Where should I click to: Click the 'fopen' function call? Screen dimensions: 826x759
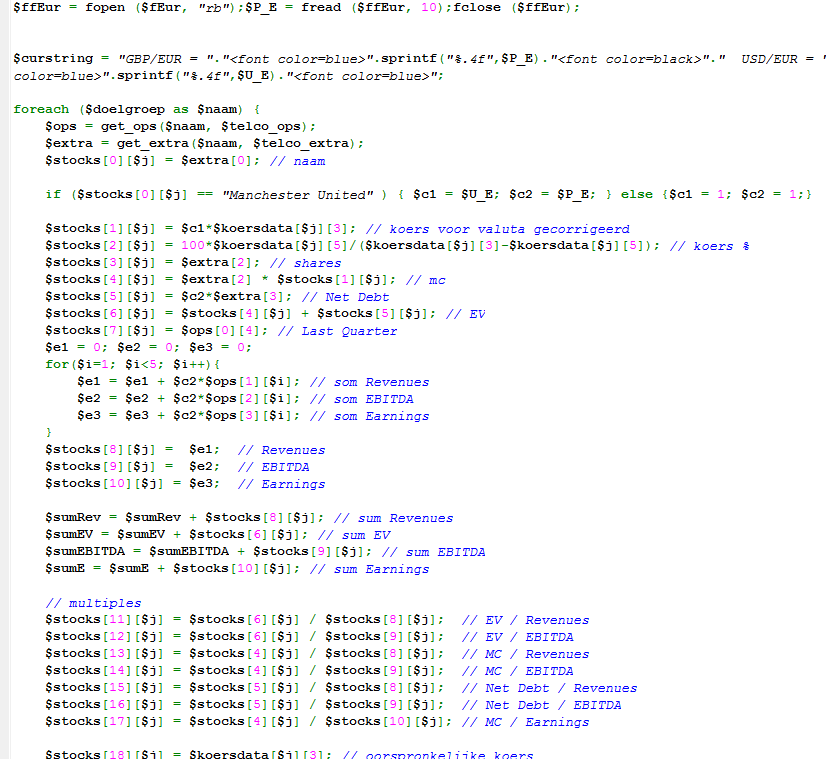click(105, 7)
